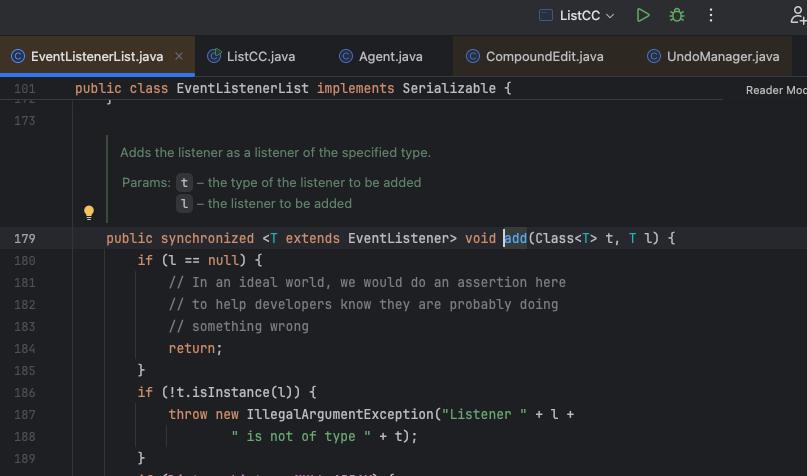807x476 pixels.
Task: Click line number 179 in the gutter
Action: click(24, 239)
